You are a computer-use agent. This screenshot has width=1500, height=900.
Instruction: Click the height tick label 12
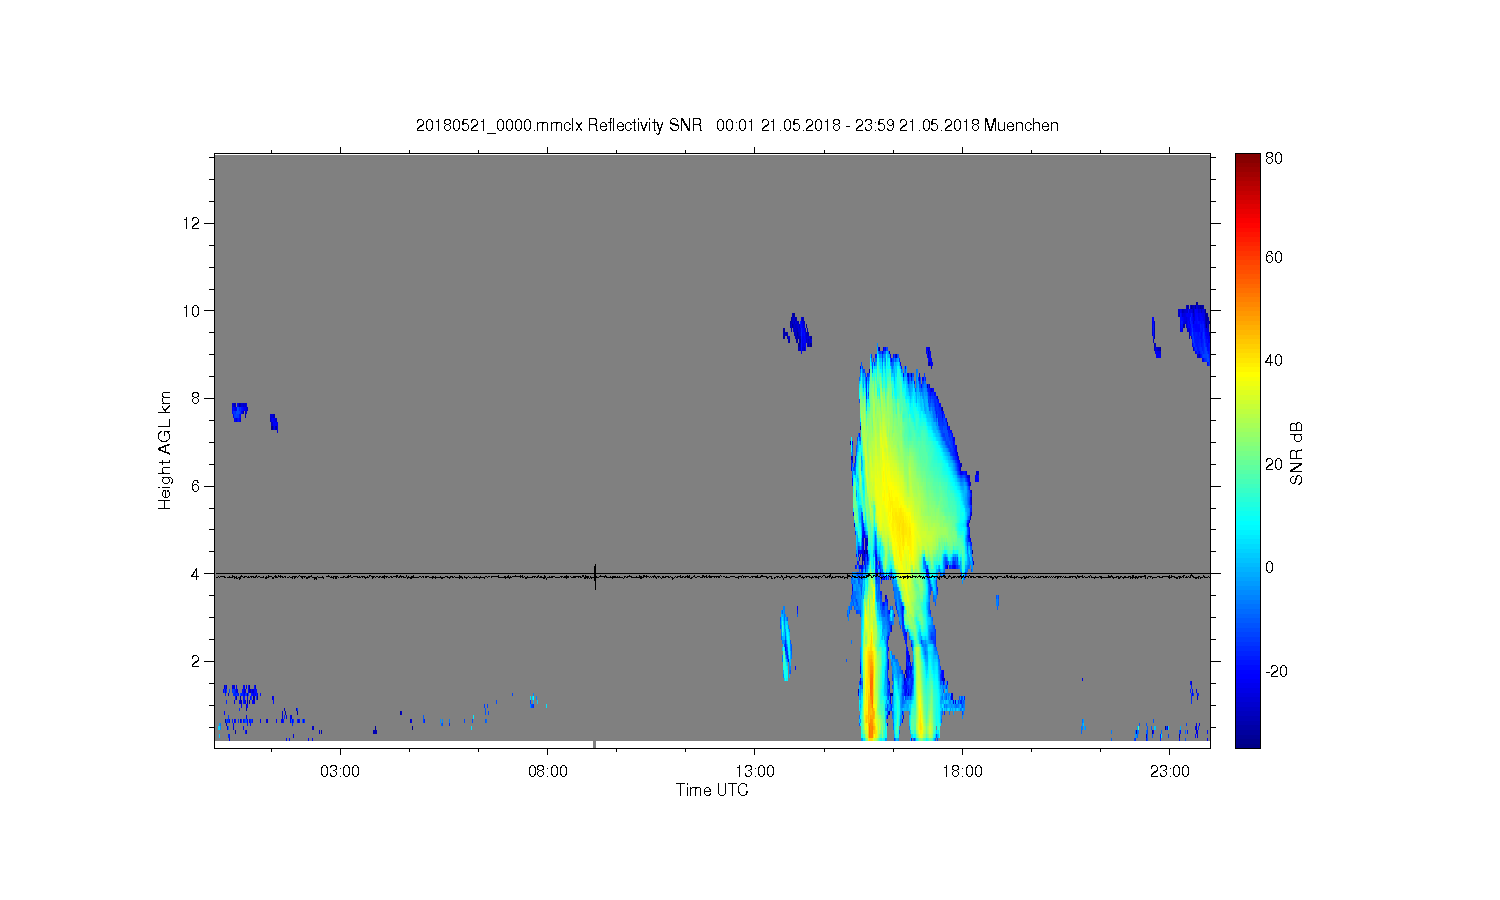(x=193, y=222)
